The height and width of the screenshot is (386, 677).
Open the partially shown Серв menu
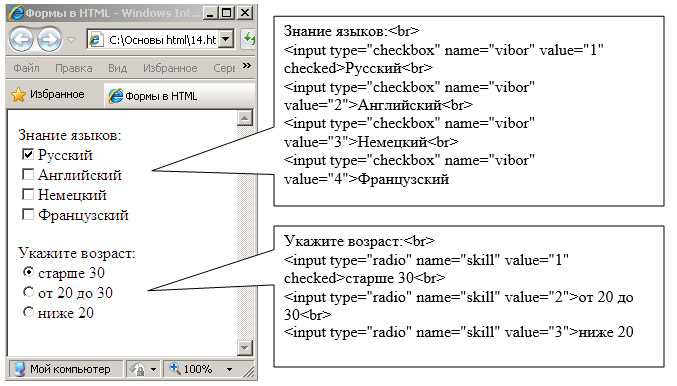(224, 68)
